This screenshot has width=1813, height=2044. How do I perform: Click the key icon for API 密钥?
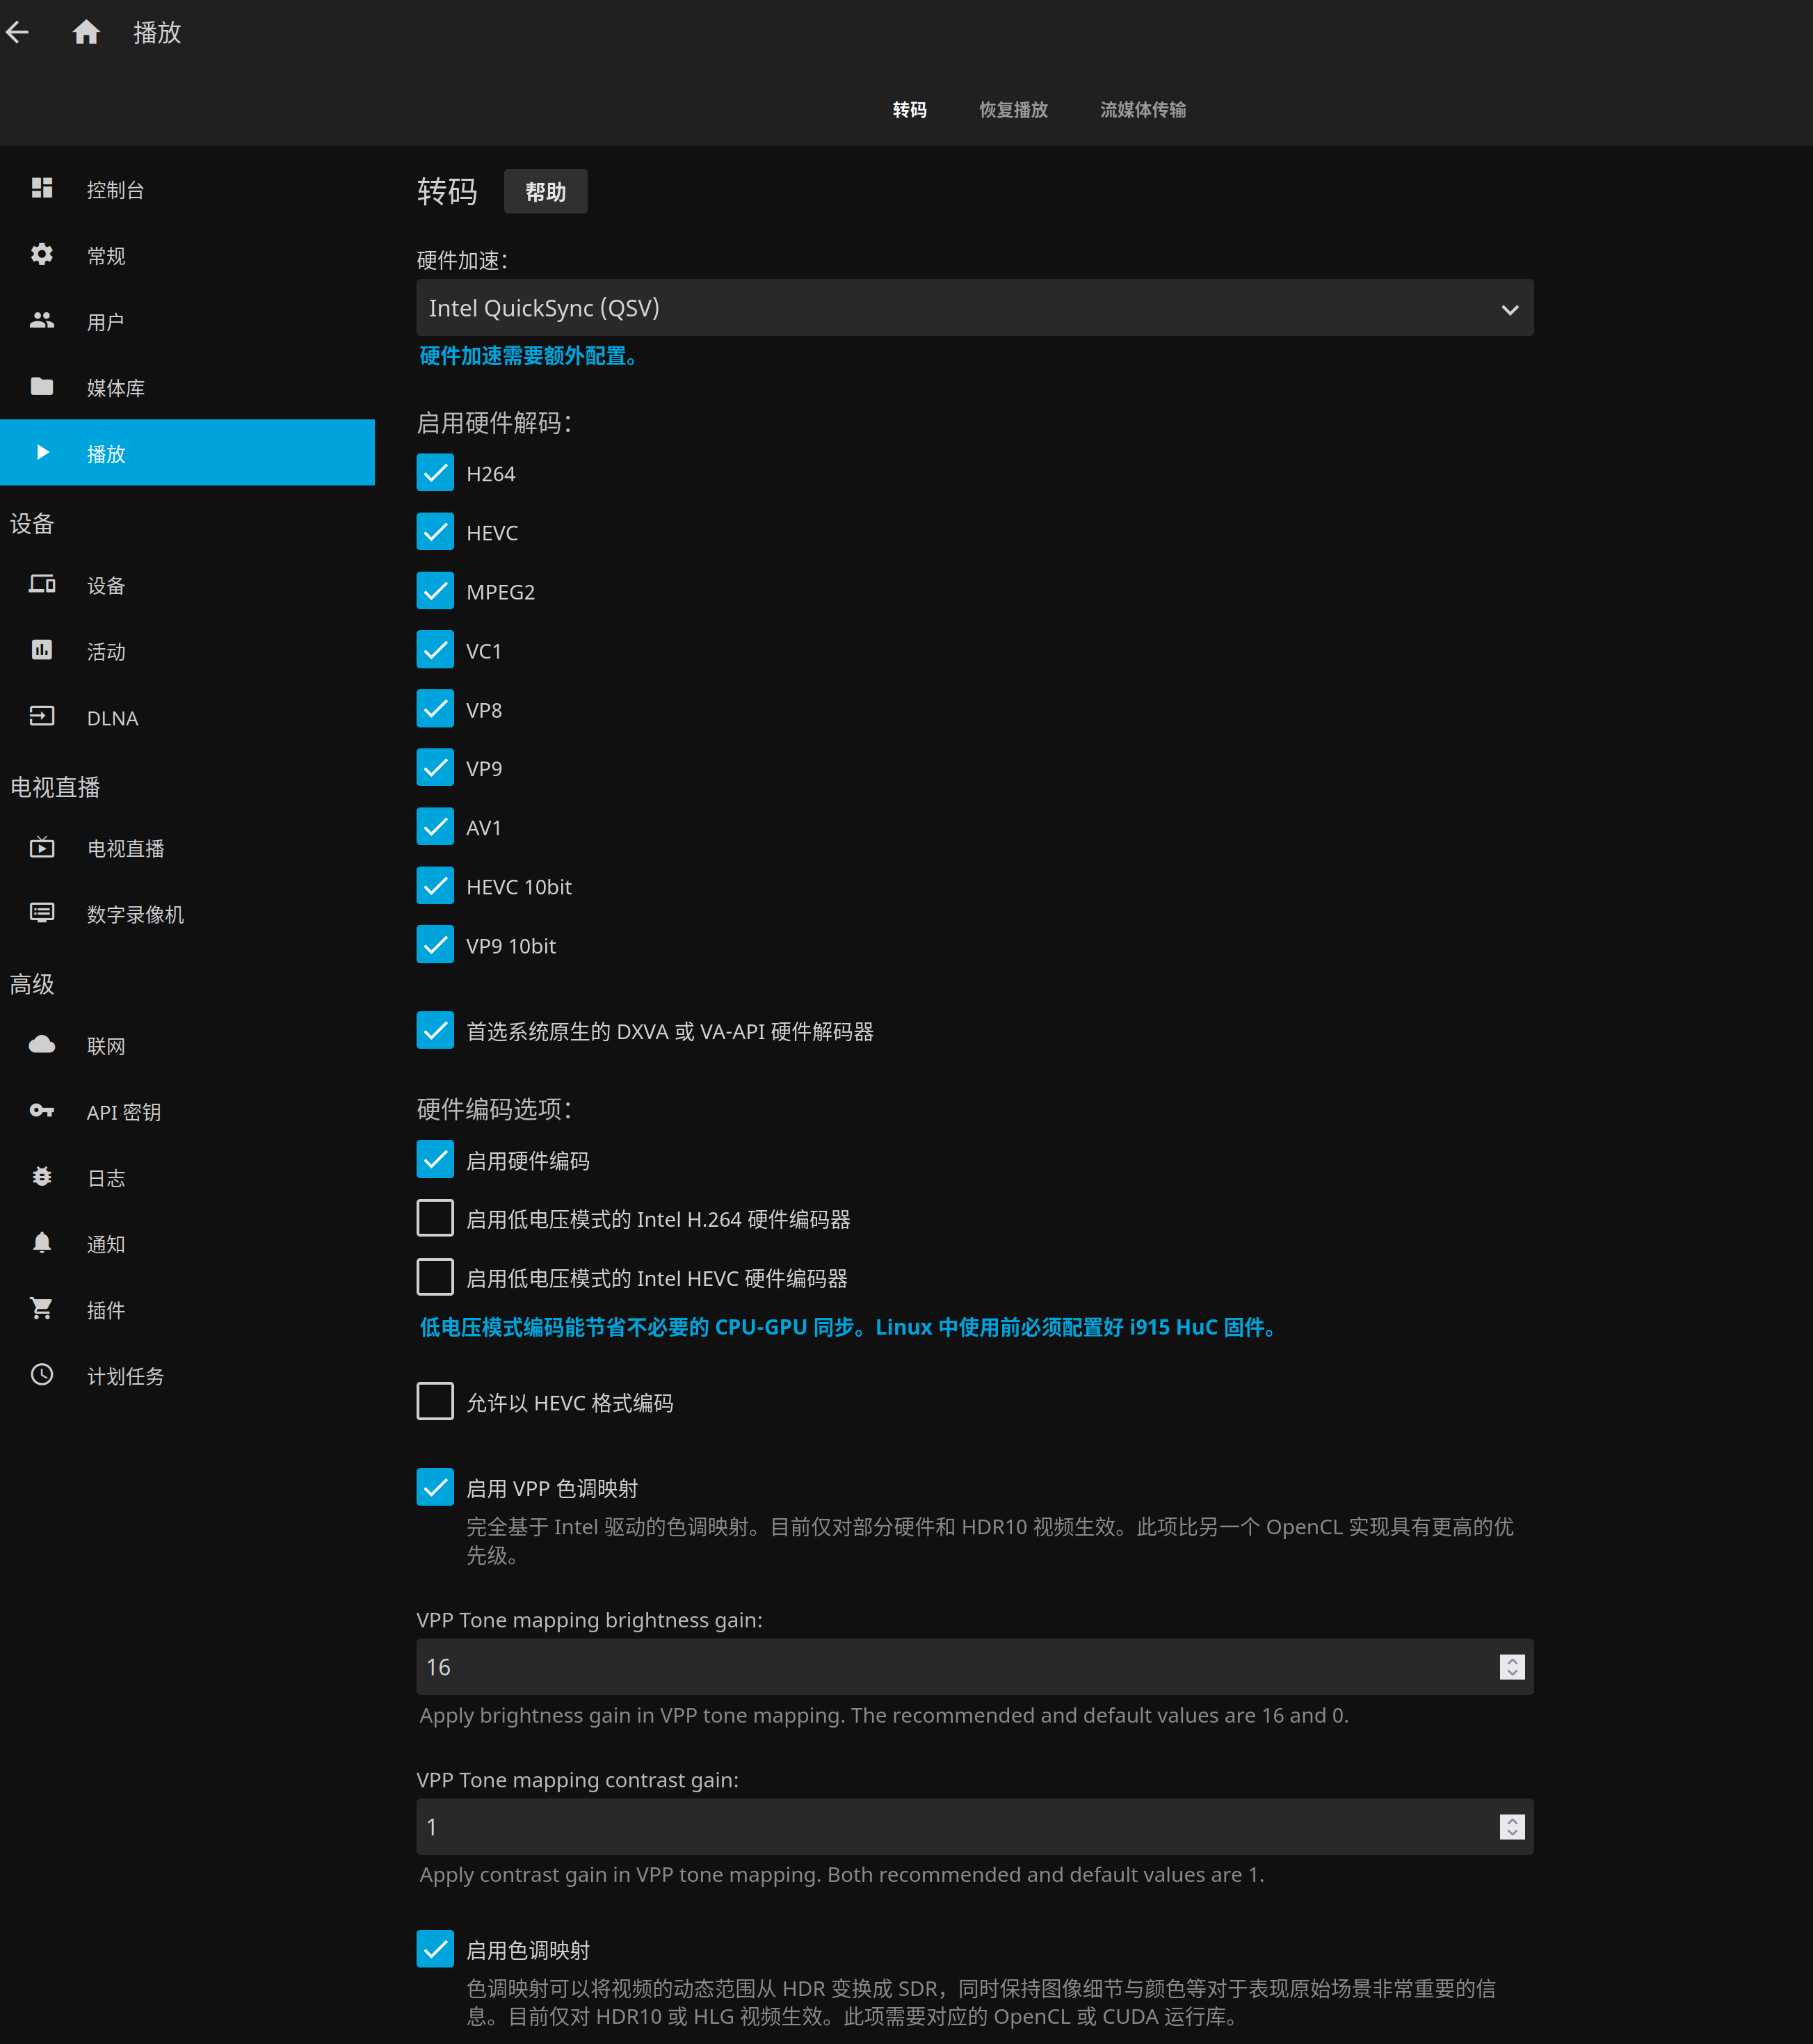[42, 1111]
